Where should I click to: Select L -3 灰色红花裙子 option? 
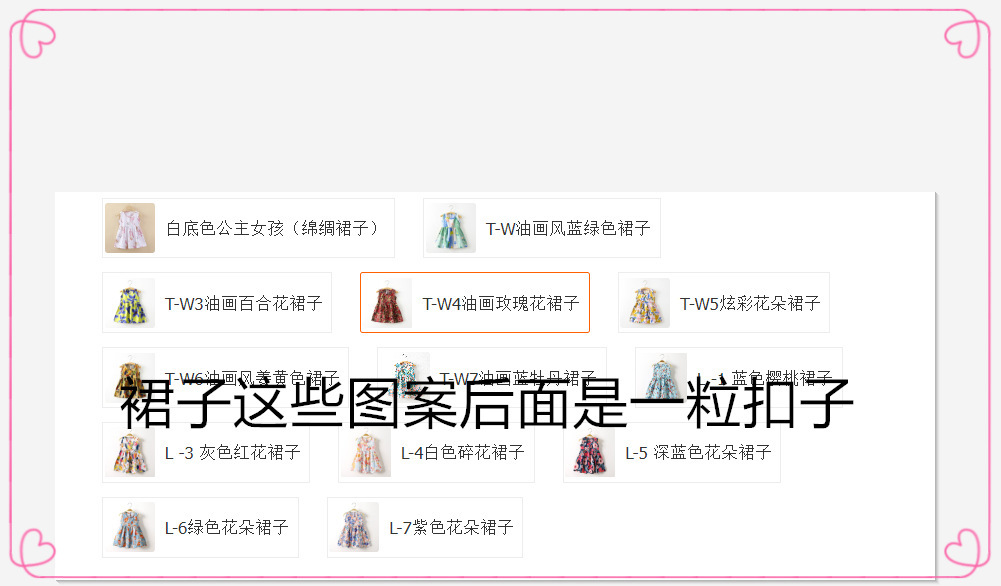(206, 453)
